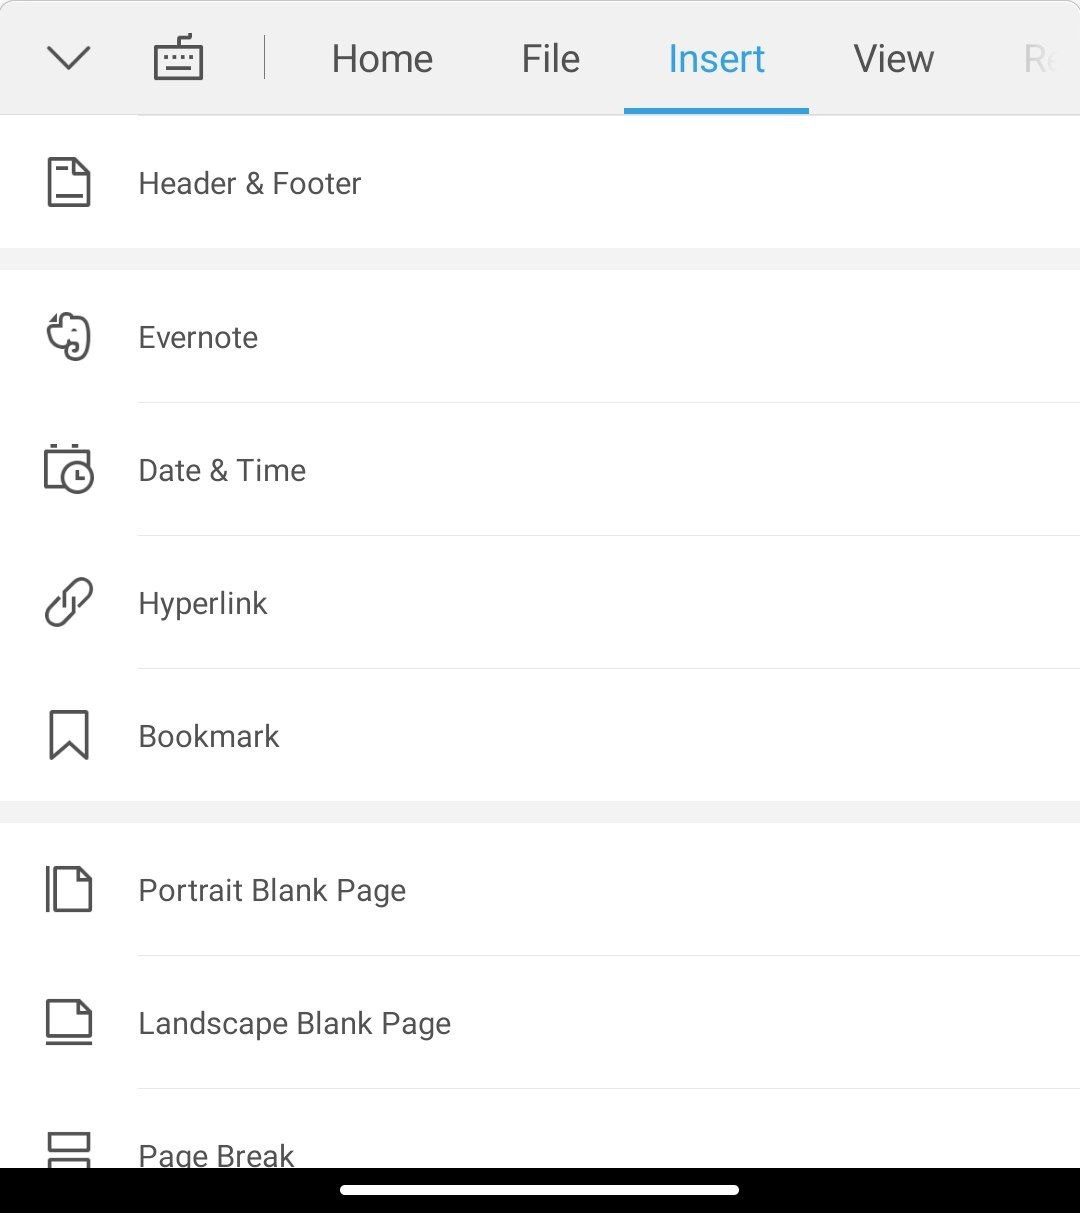Open the File tab
The image size is (1080, 1213).
pos(550,59)
